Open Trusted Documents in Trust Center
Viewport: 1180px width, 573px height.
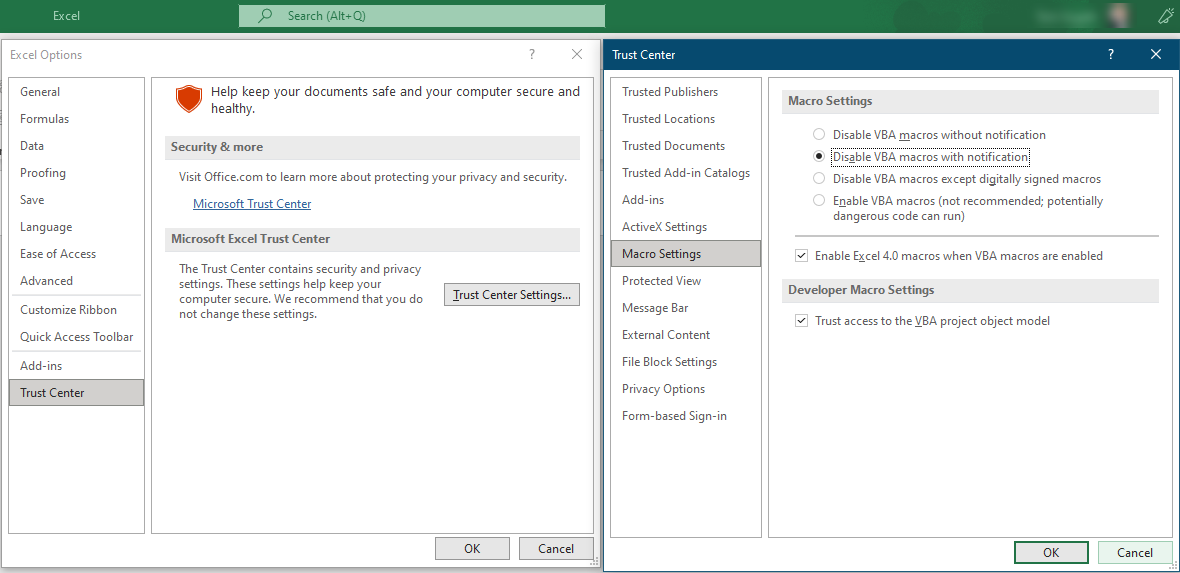(686, 146)
